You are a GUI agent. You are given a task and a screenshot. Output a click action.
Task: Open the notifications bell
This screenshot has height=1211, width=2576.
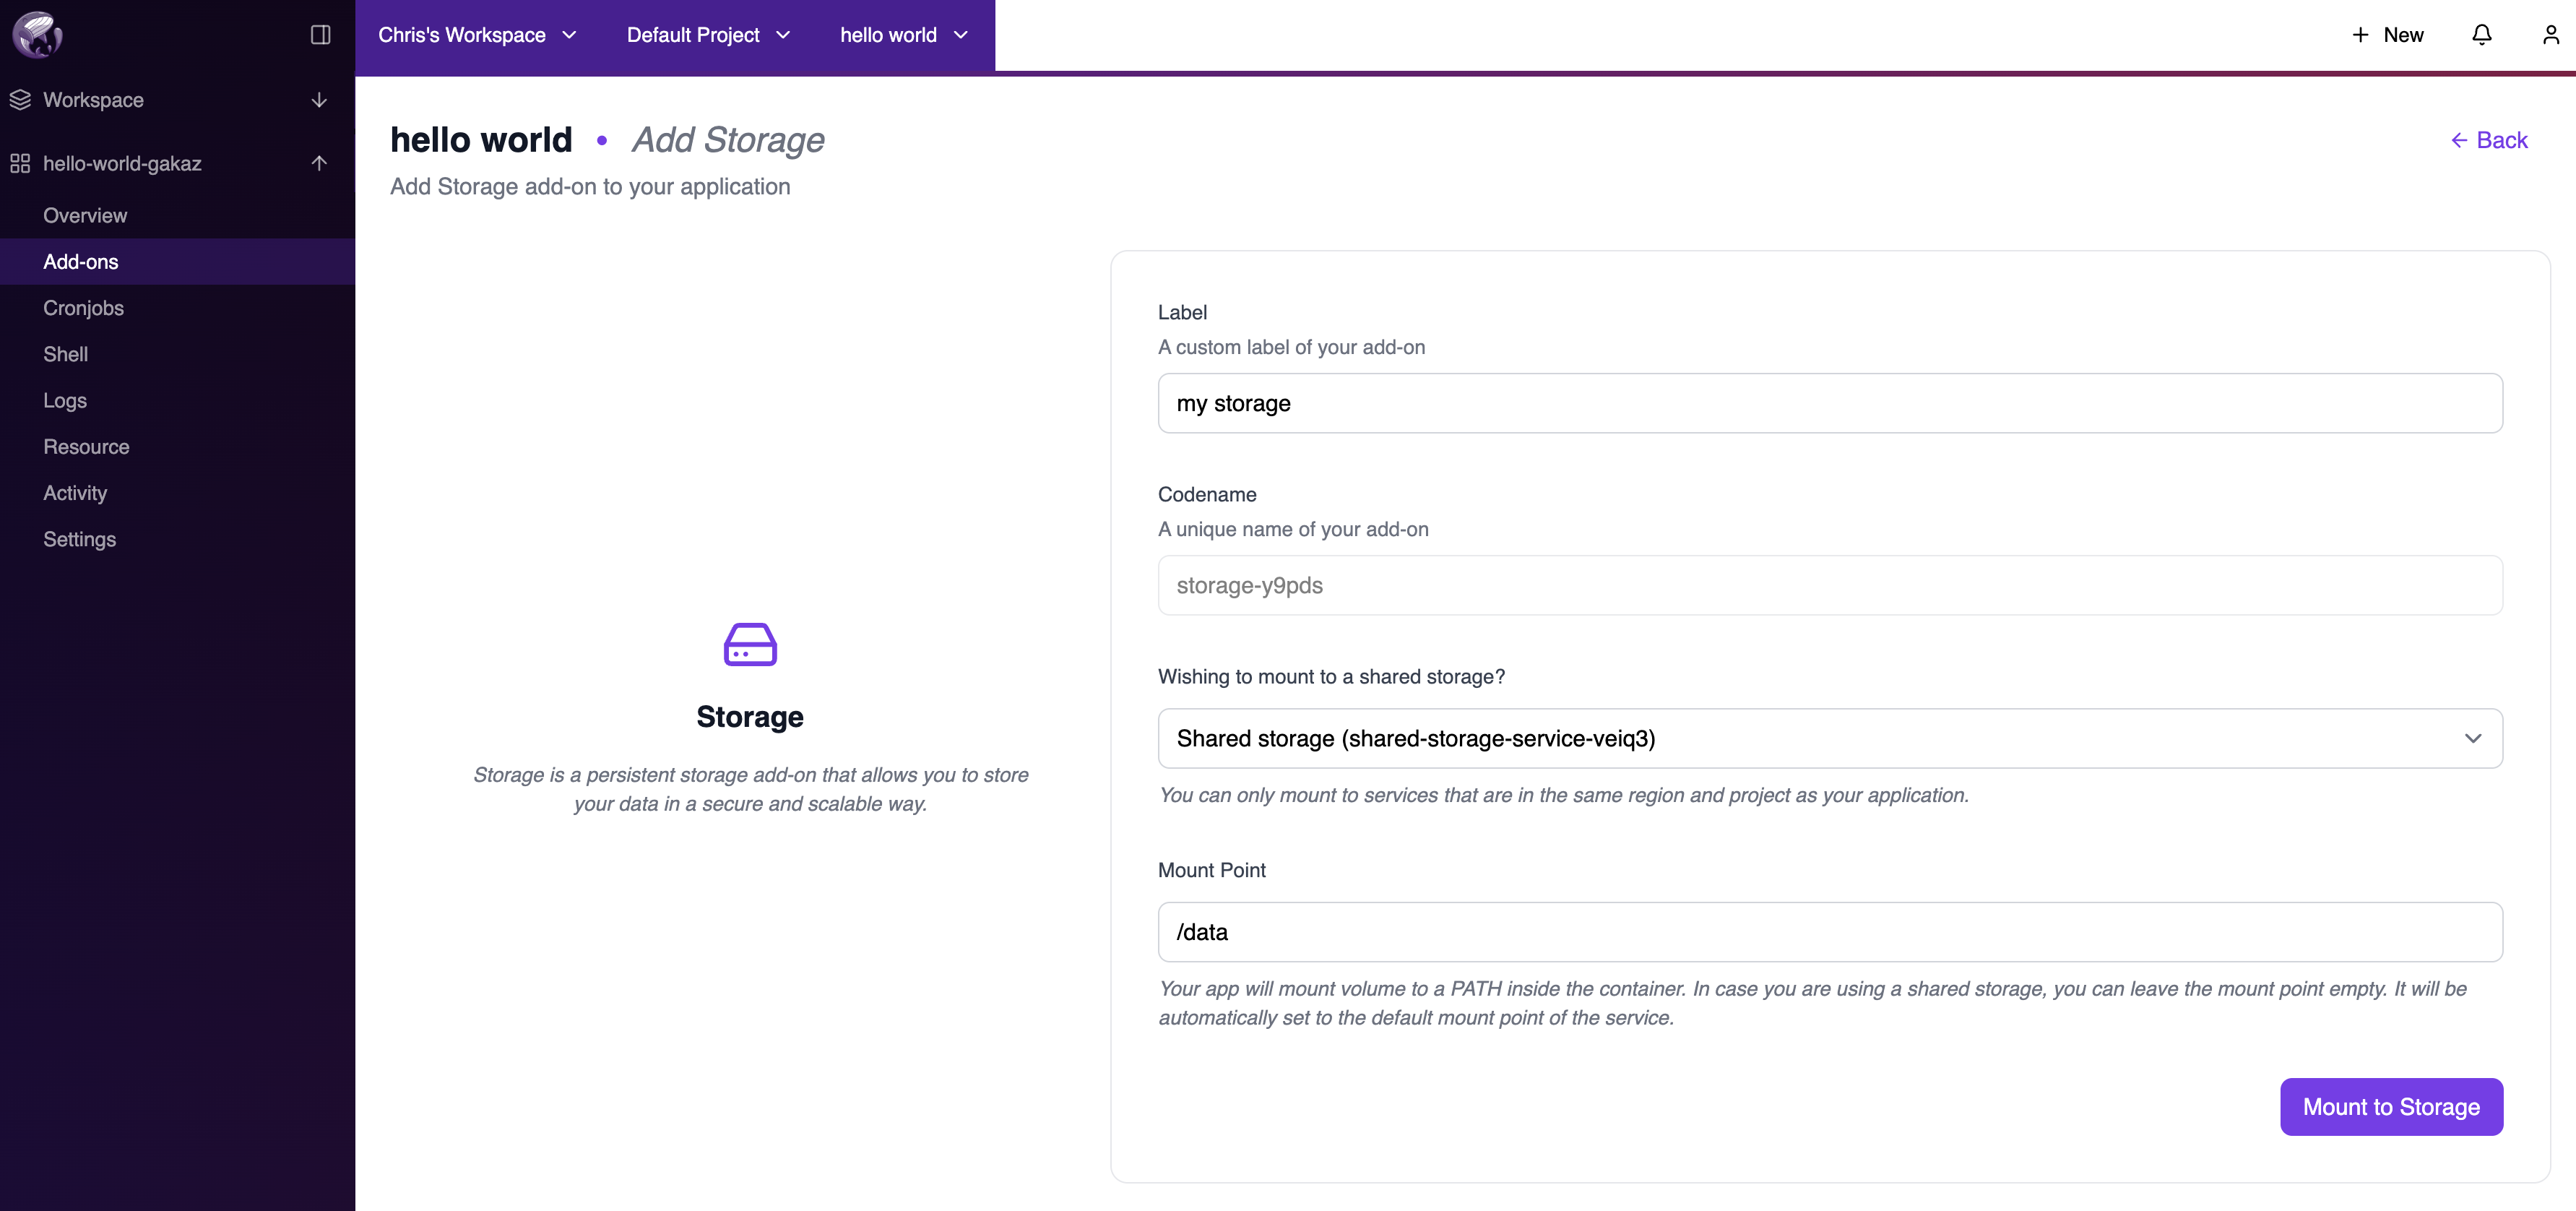coord(2481,35)
